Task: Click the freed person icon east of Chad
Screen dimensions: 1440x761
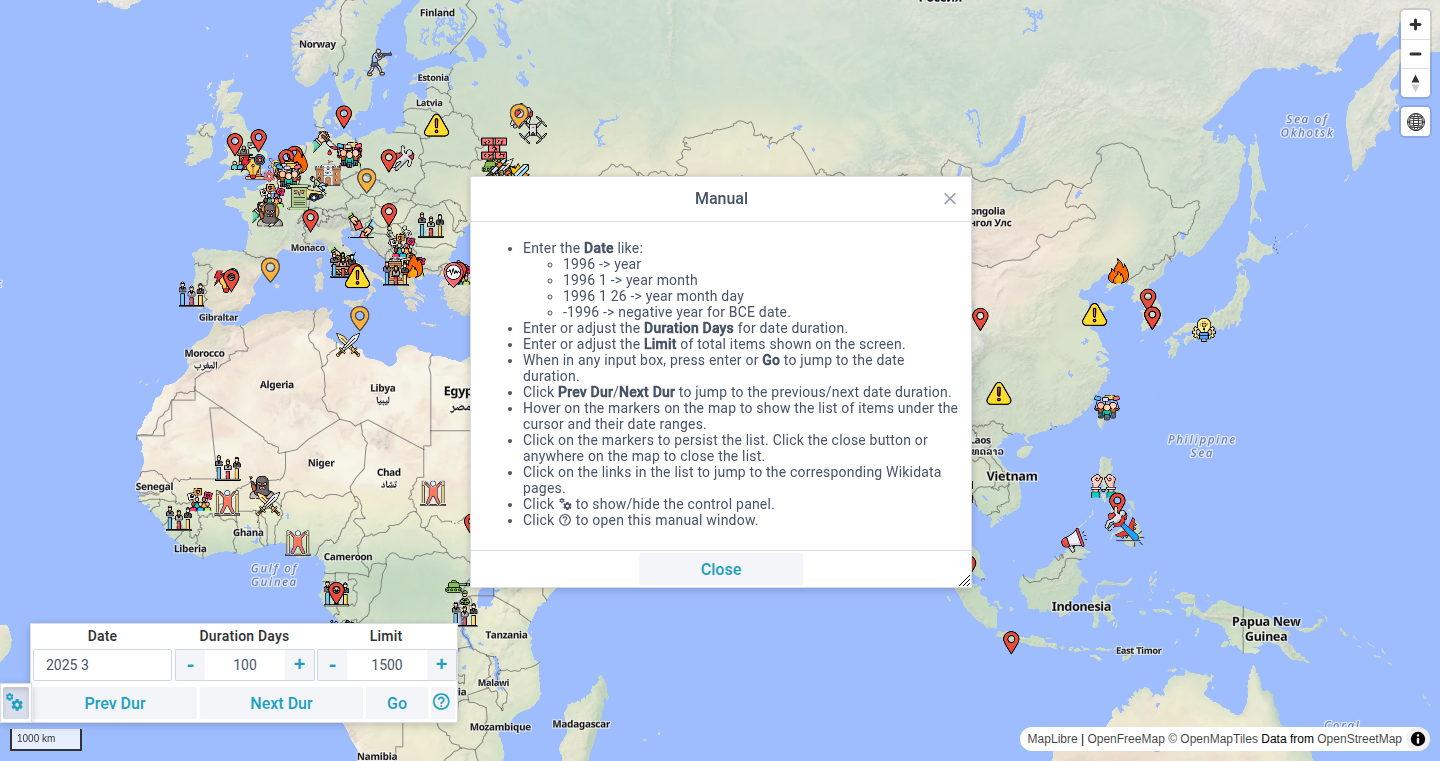Action: pos(432,493)
